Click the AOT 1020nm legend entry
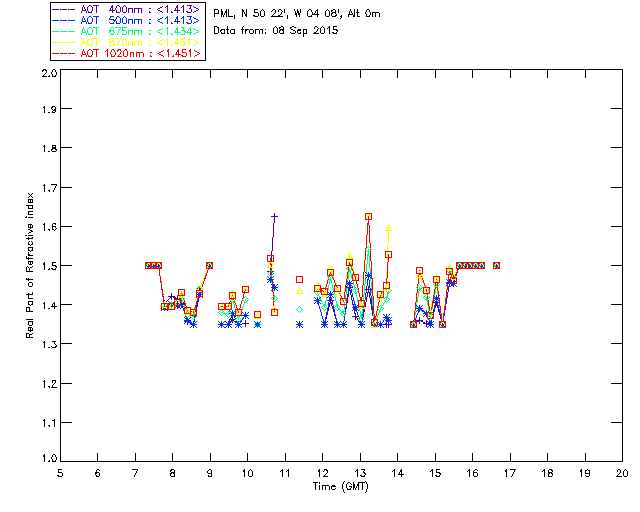The height and width of the screenshot is (512, 640). click(x=127, y=53)
